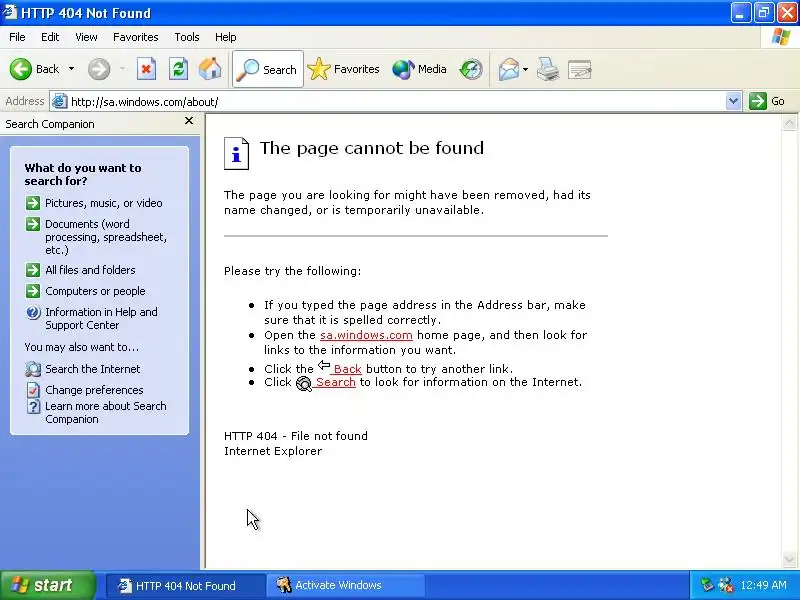Click Search the Internet option
This screenshot has width=800, height=600.
point(92,369)
